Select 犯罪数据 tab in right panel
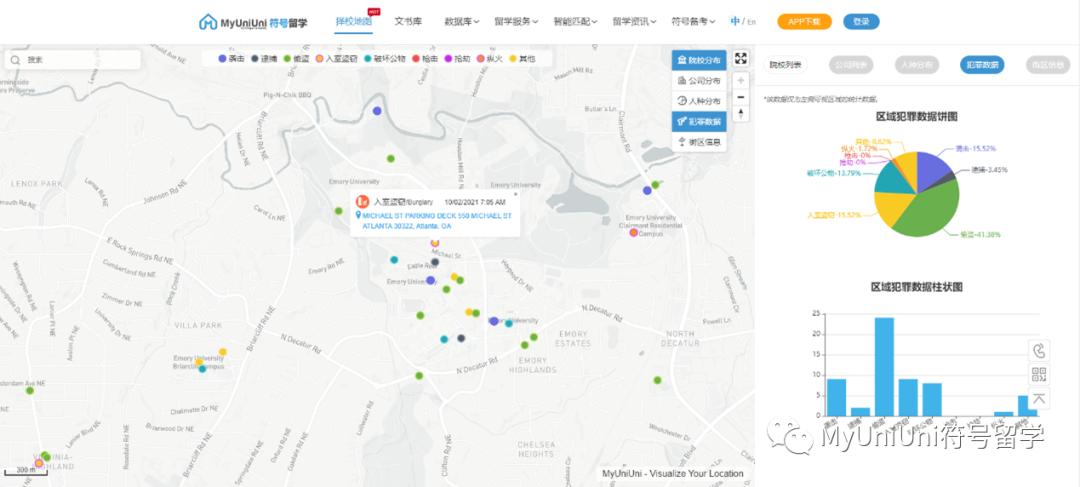 click(982, 65)
